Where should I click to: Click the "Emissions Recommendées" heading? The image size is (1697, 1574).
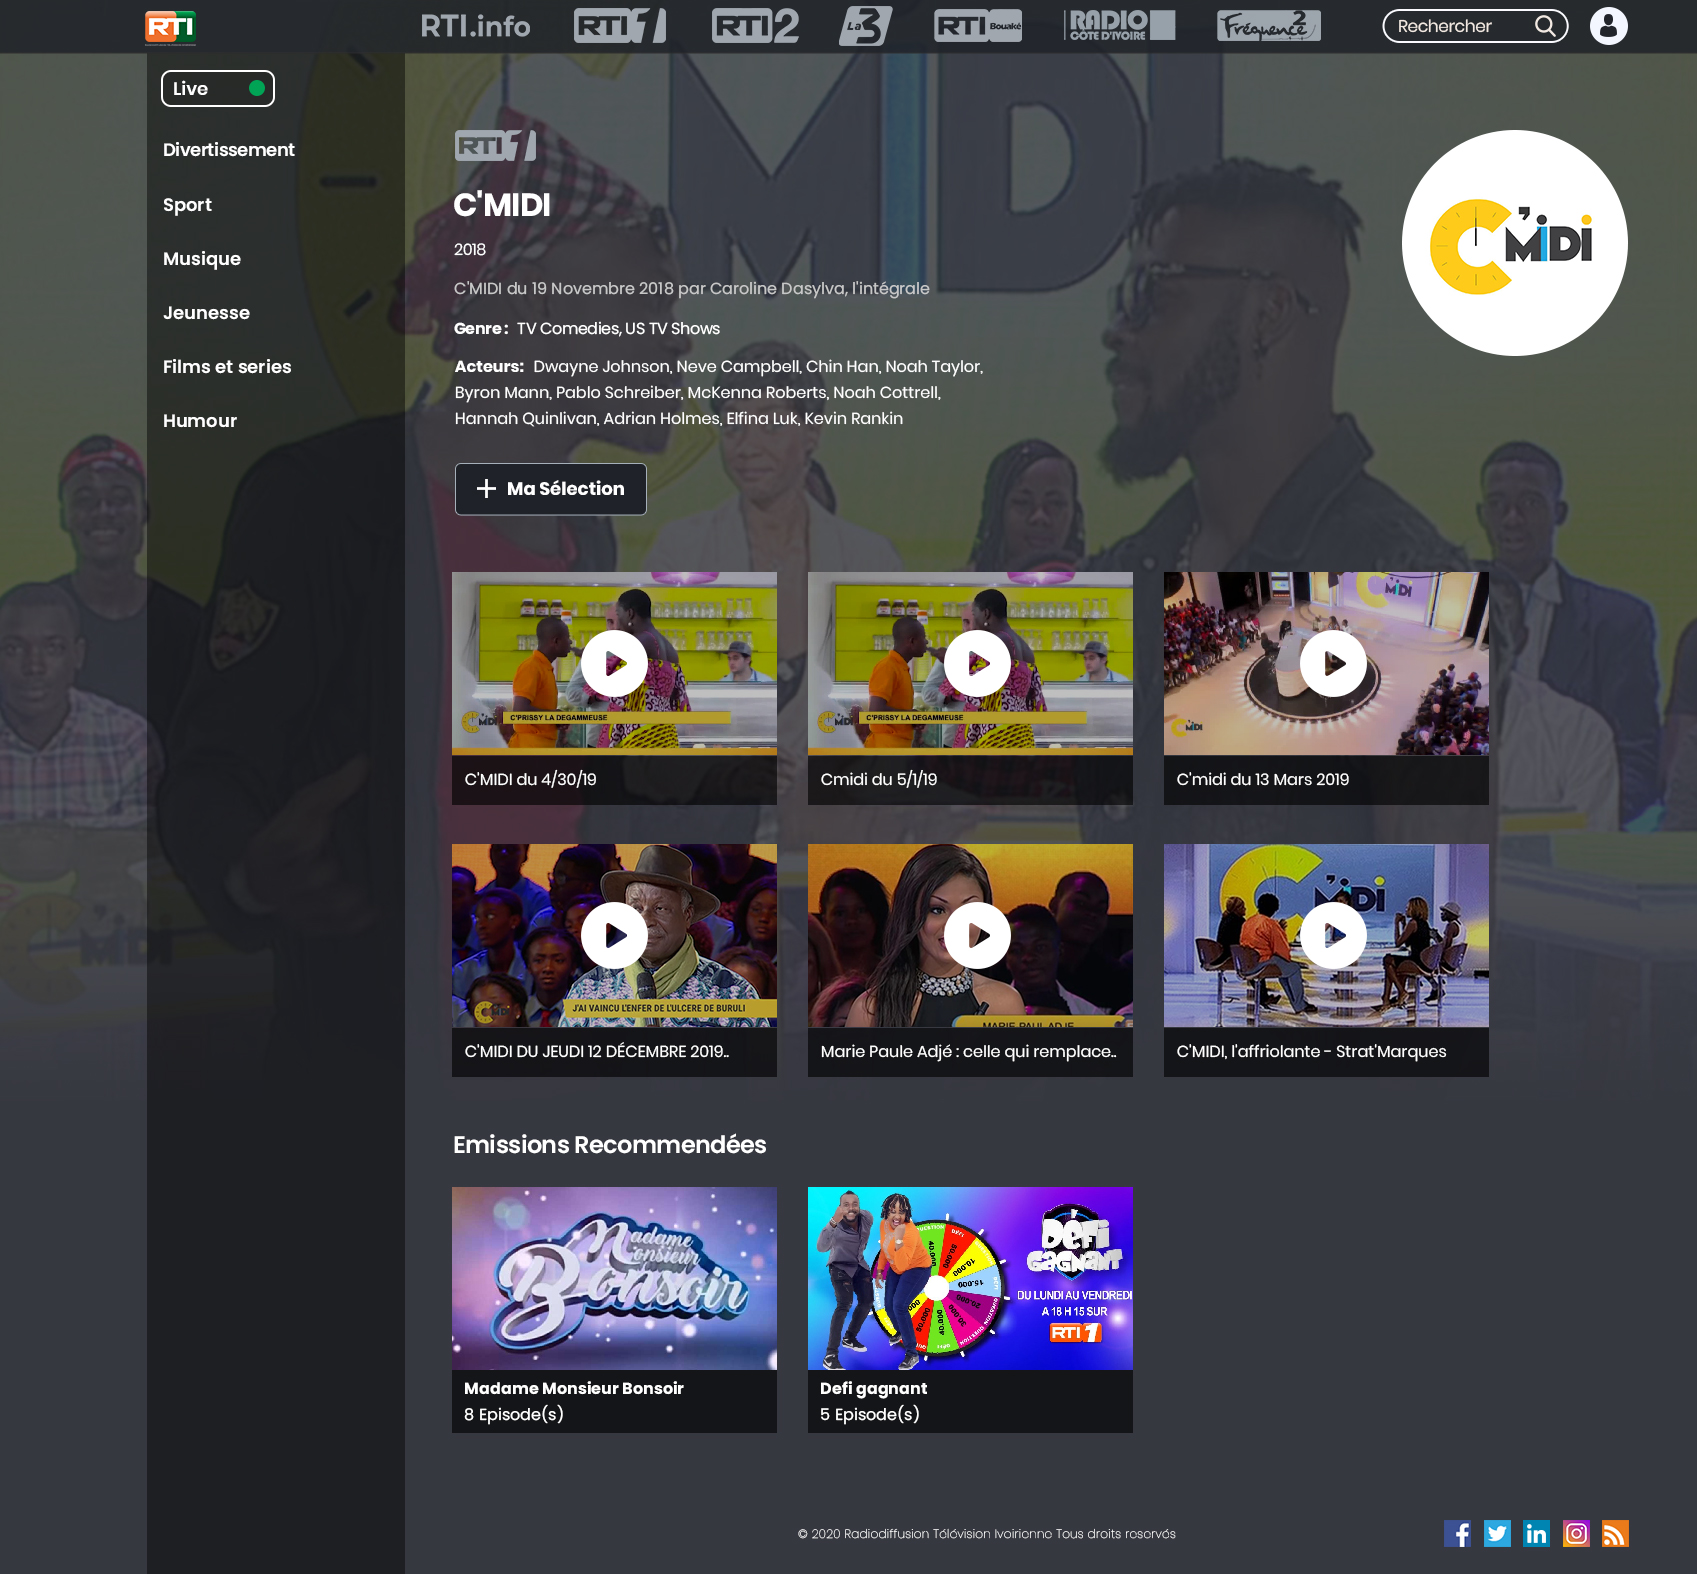[x=610, y=1145]
